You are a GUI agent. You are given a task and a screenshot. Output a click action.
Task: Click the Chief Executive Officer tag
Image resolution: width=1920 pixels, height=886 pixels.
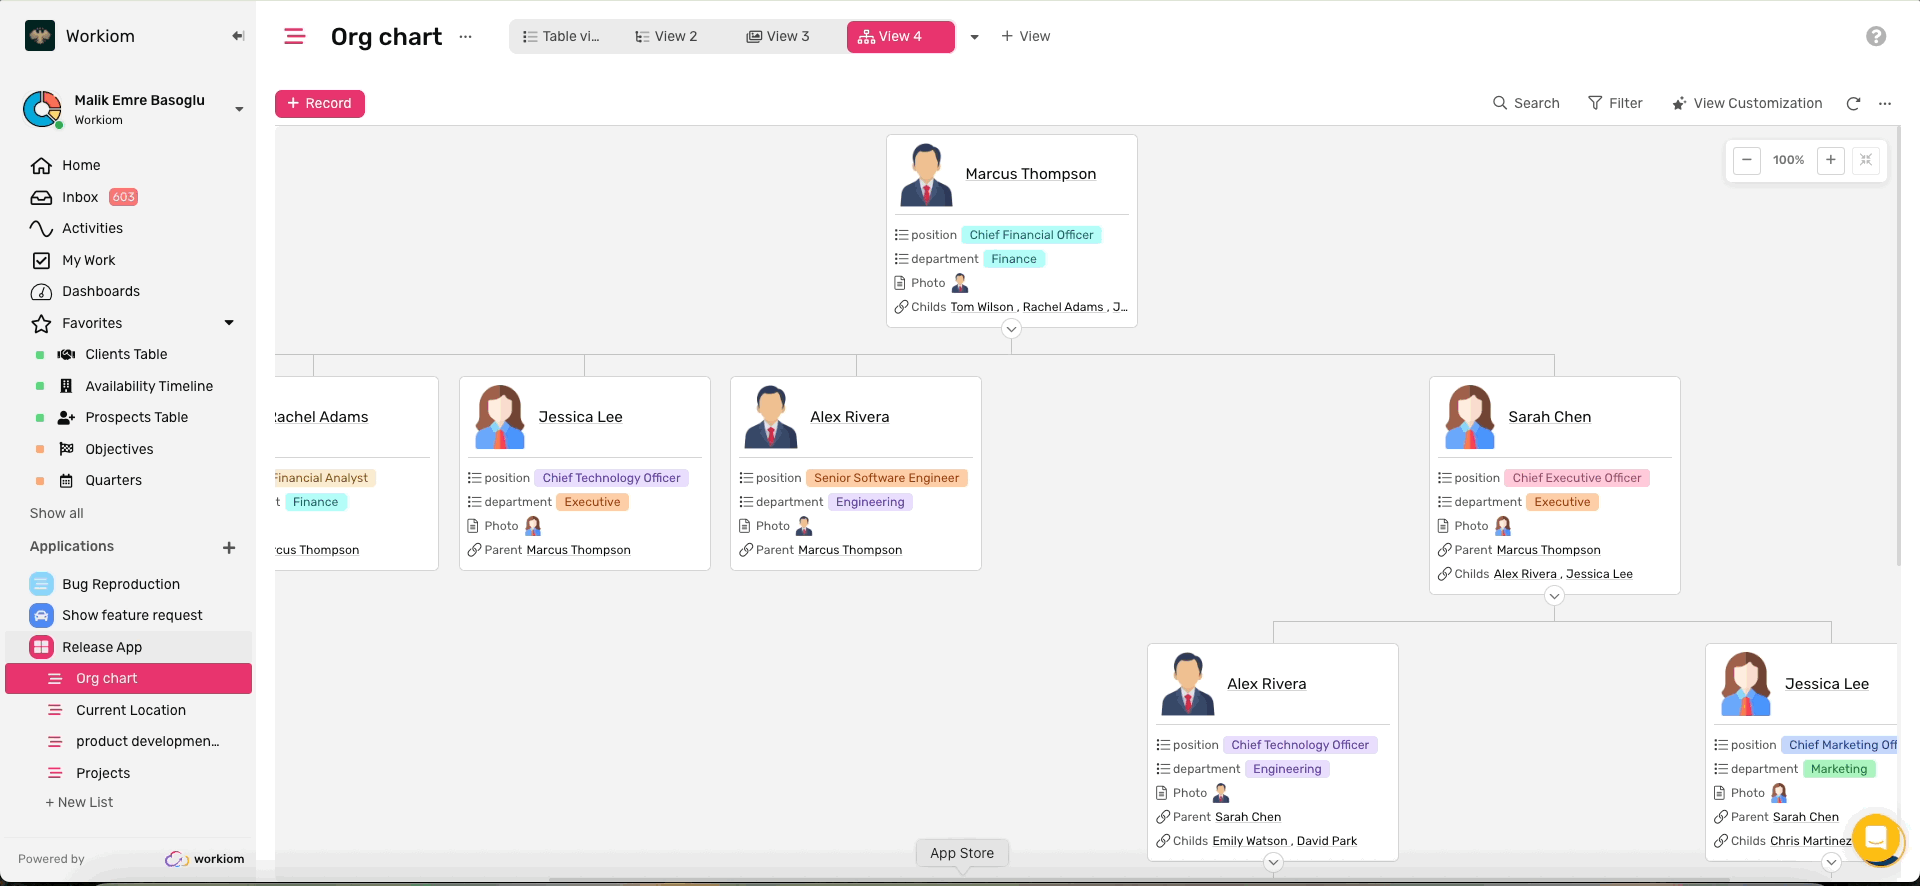click(1577, 478)
